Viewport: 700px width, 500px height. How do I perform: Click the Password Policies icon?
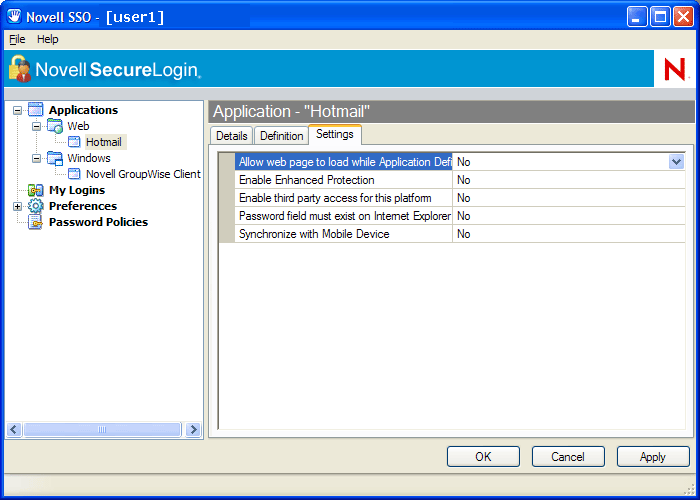[35, 222]
